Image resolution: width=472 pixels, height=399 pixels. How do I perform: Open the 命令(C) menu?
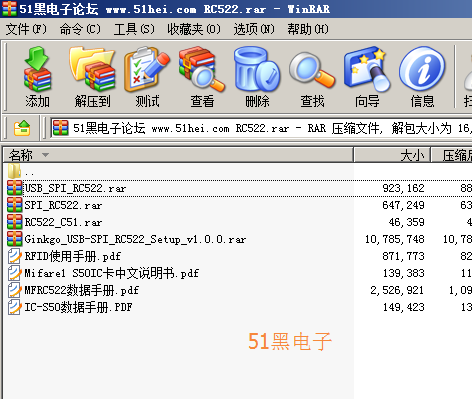(x=80, y=29)
